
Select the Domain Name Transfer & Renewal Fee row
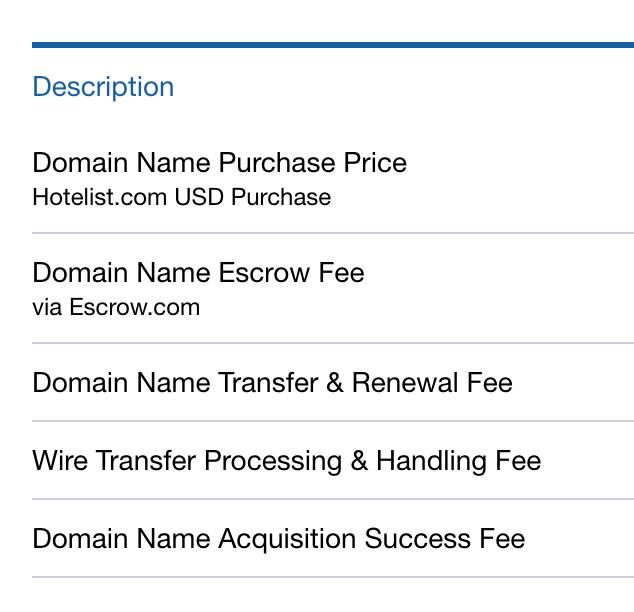click(x=272, y=383)
